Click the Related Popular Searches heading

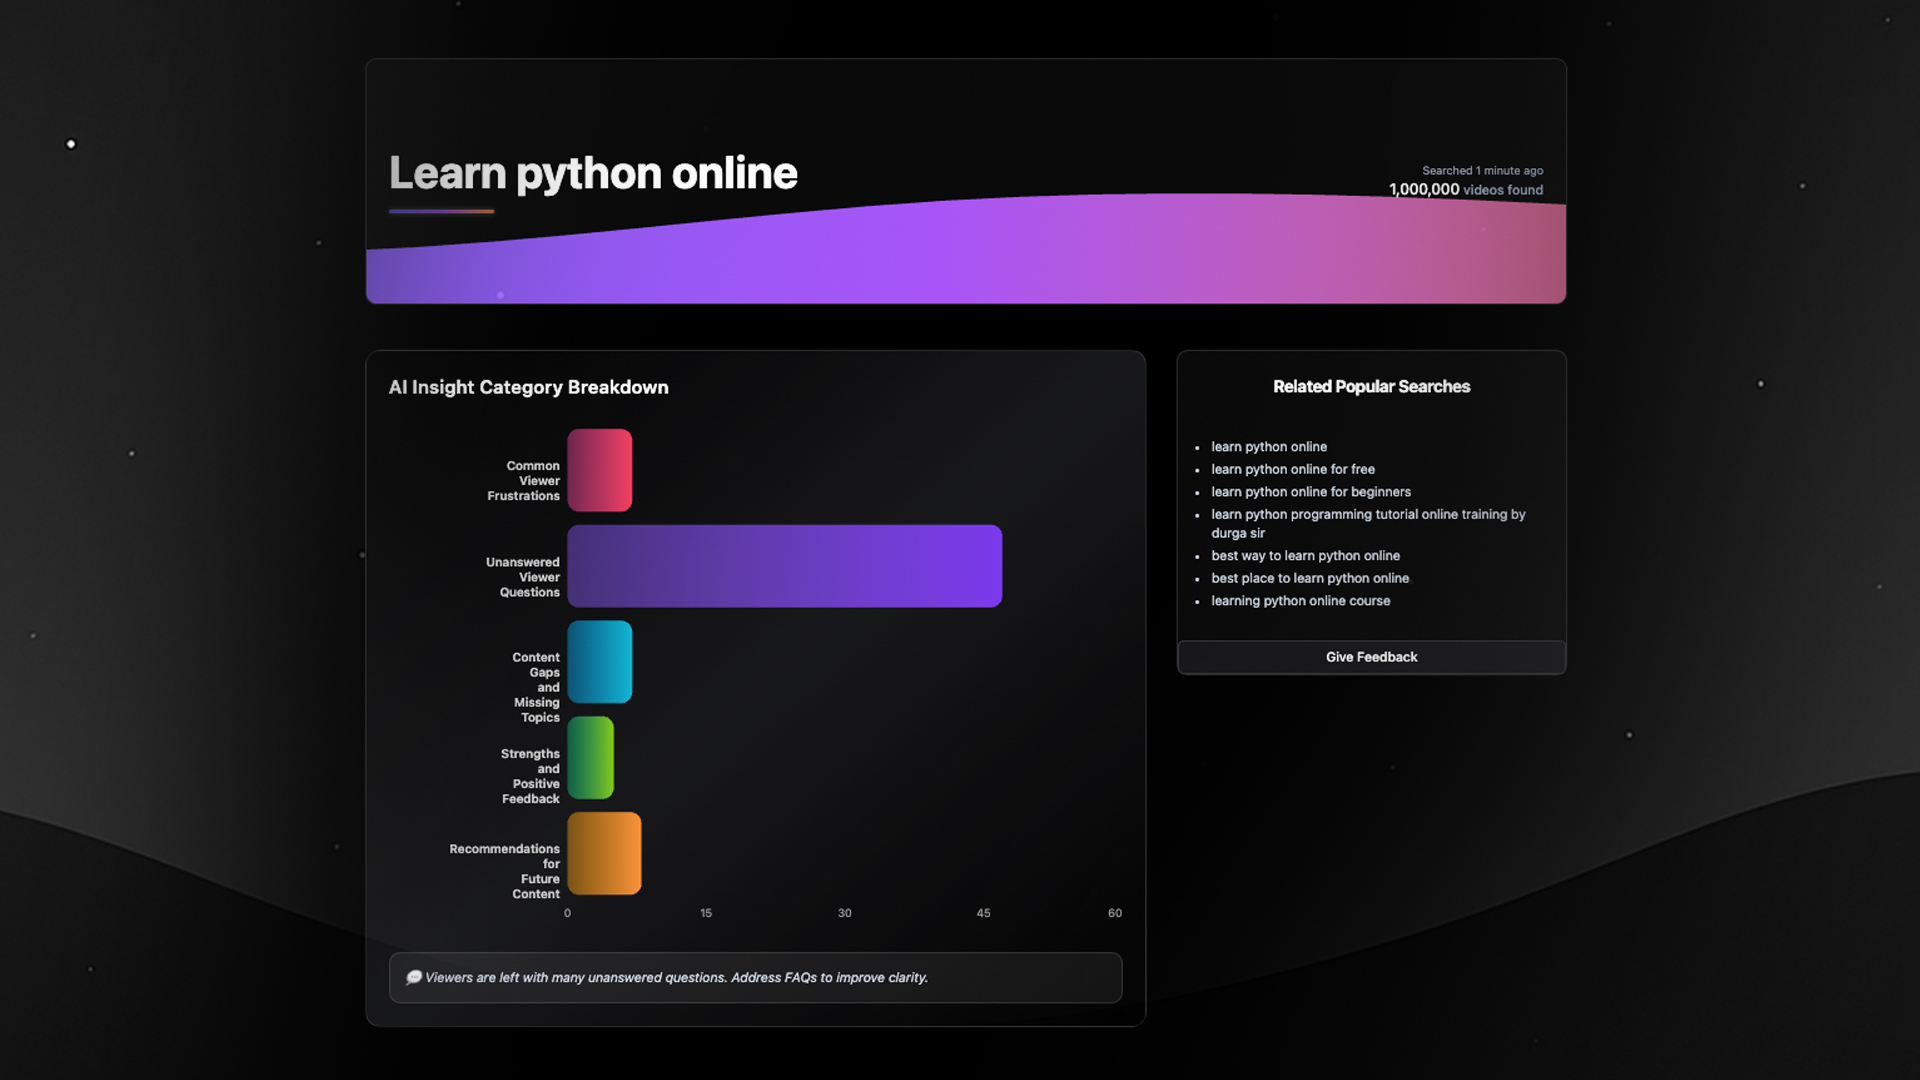coord(1371,387)
